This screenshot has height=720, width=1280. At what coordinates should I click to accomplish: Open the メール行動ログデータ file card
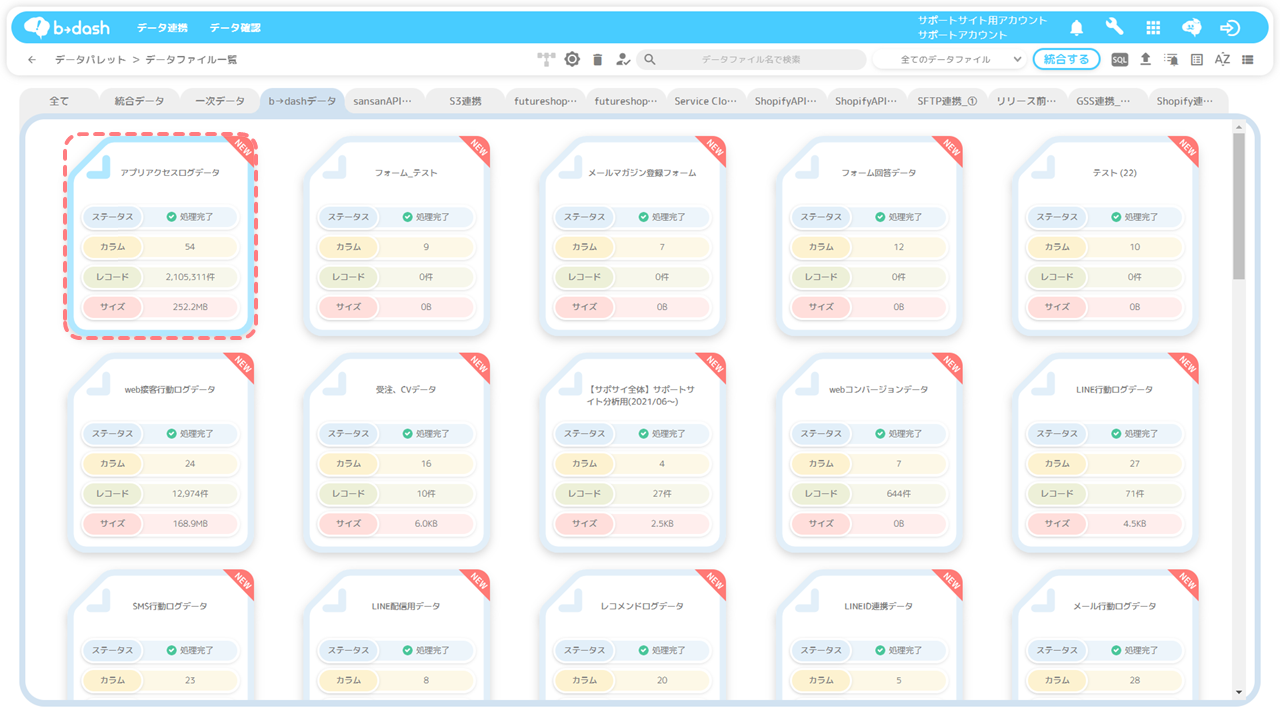pyautogui.click(x=1106, y=635)
